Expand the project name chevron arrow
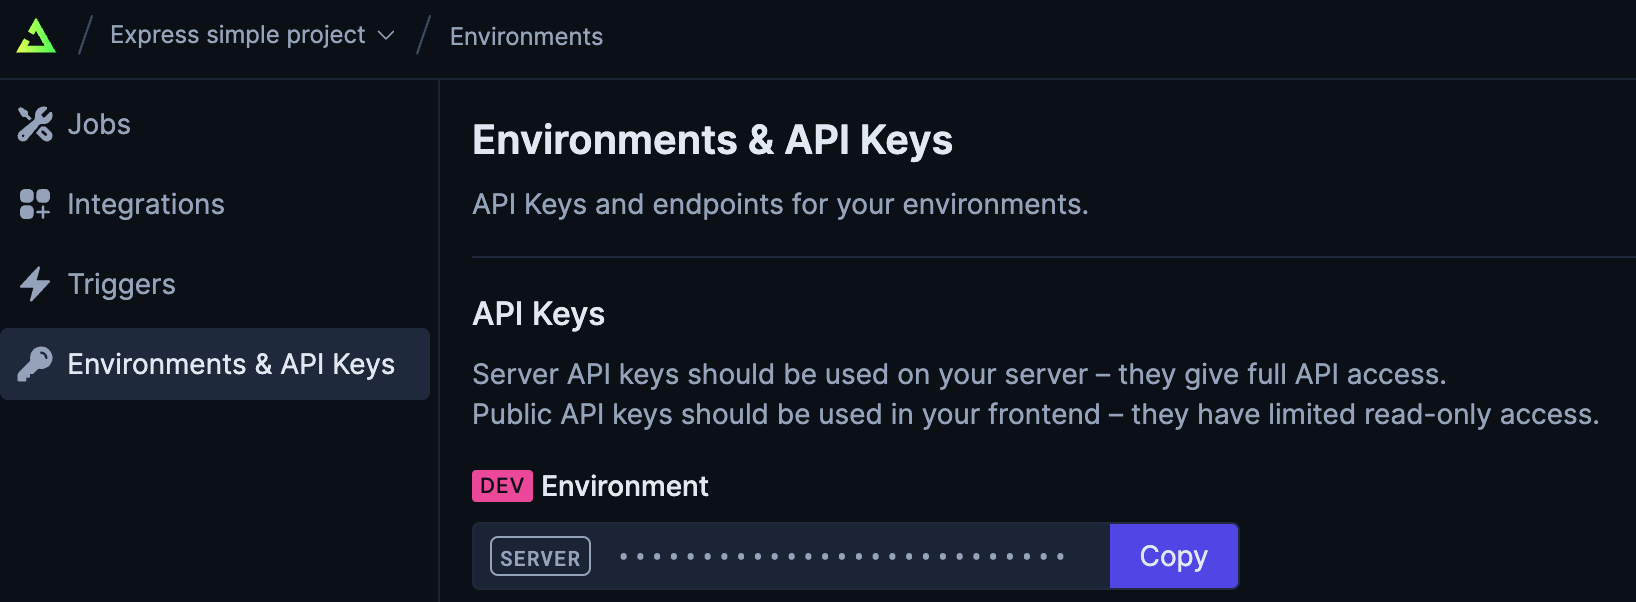 [x=386, y=36]
